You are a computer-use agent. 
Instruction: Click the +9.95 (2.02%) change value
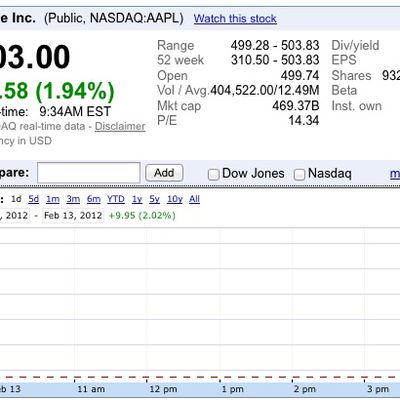tap(142, 215)
